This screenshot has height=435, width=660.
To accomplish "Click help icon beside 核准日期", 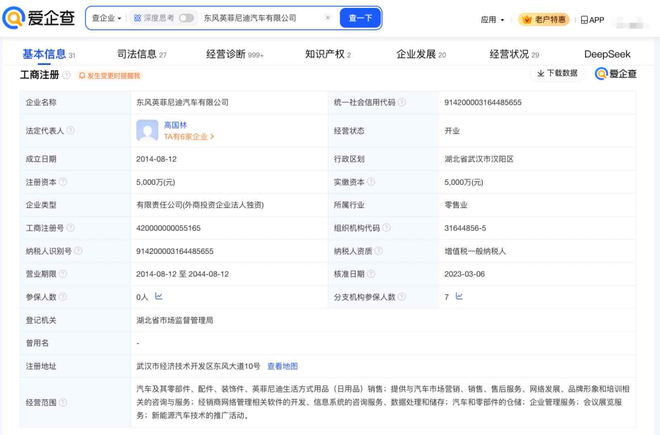I will (x=371, y=274).
